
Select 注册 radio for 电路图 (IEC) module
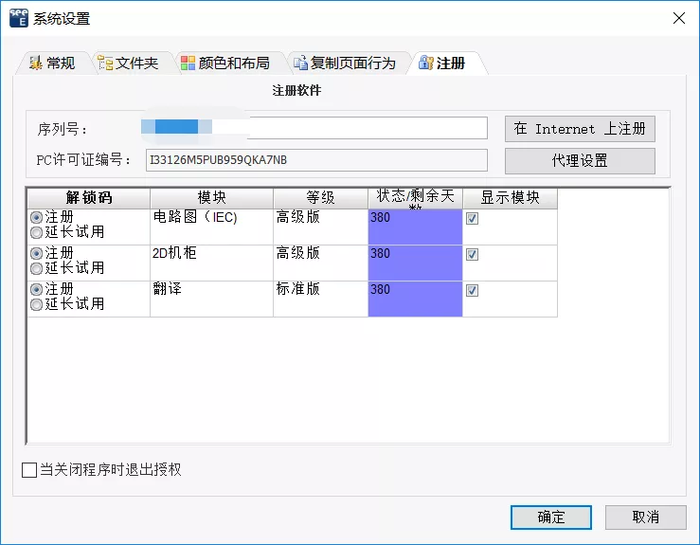click(x=37, y=217)
